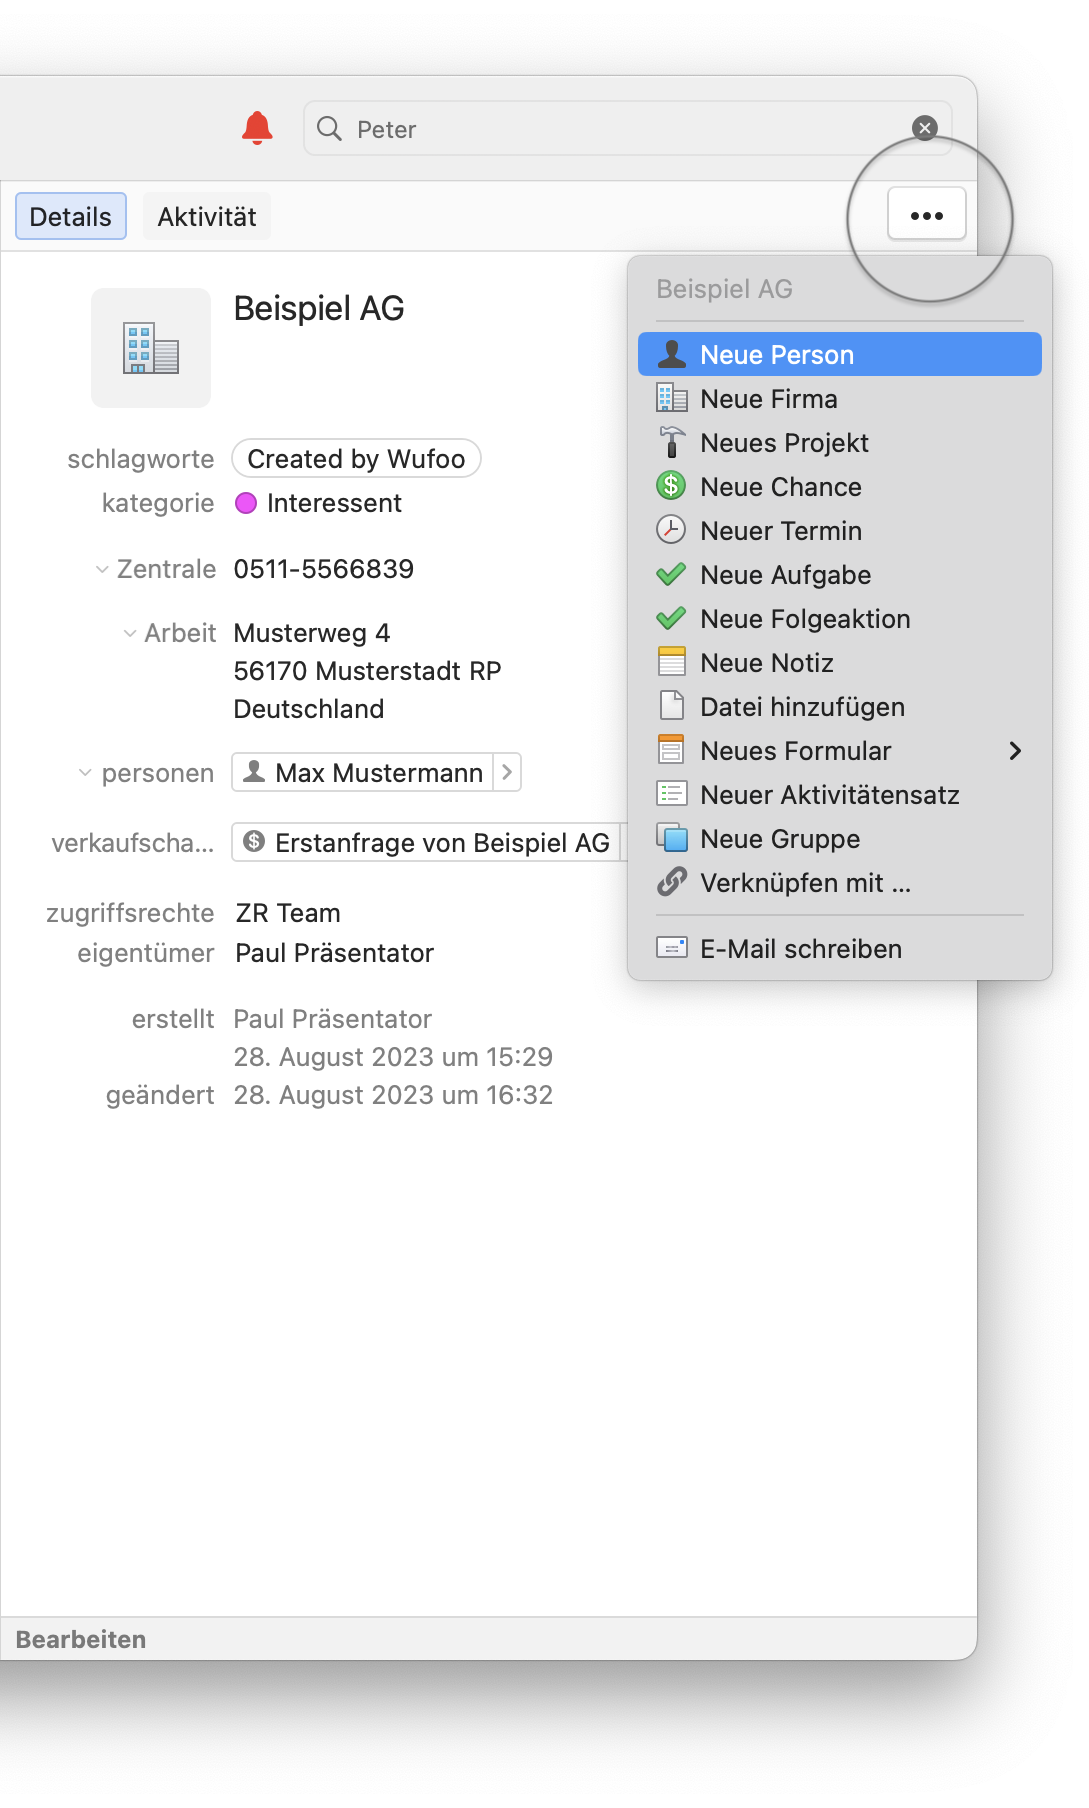1089x1808 pixels.
Task: Choose Neue Notiz from the menu
Action: pos(767,663)
